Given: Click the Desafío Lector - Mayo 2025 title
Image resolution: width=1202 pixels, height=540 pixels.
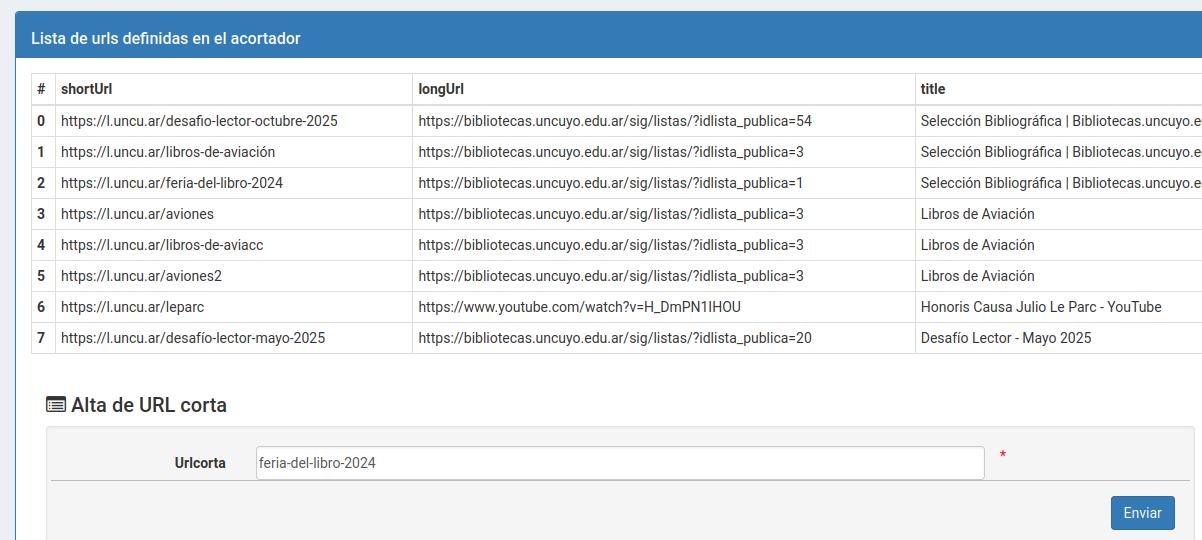Looking at the screenshot, I should tap(1005, 338).
